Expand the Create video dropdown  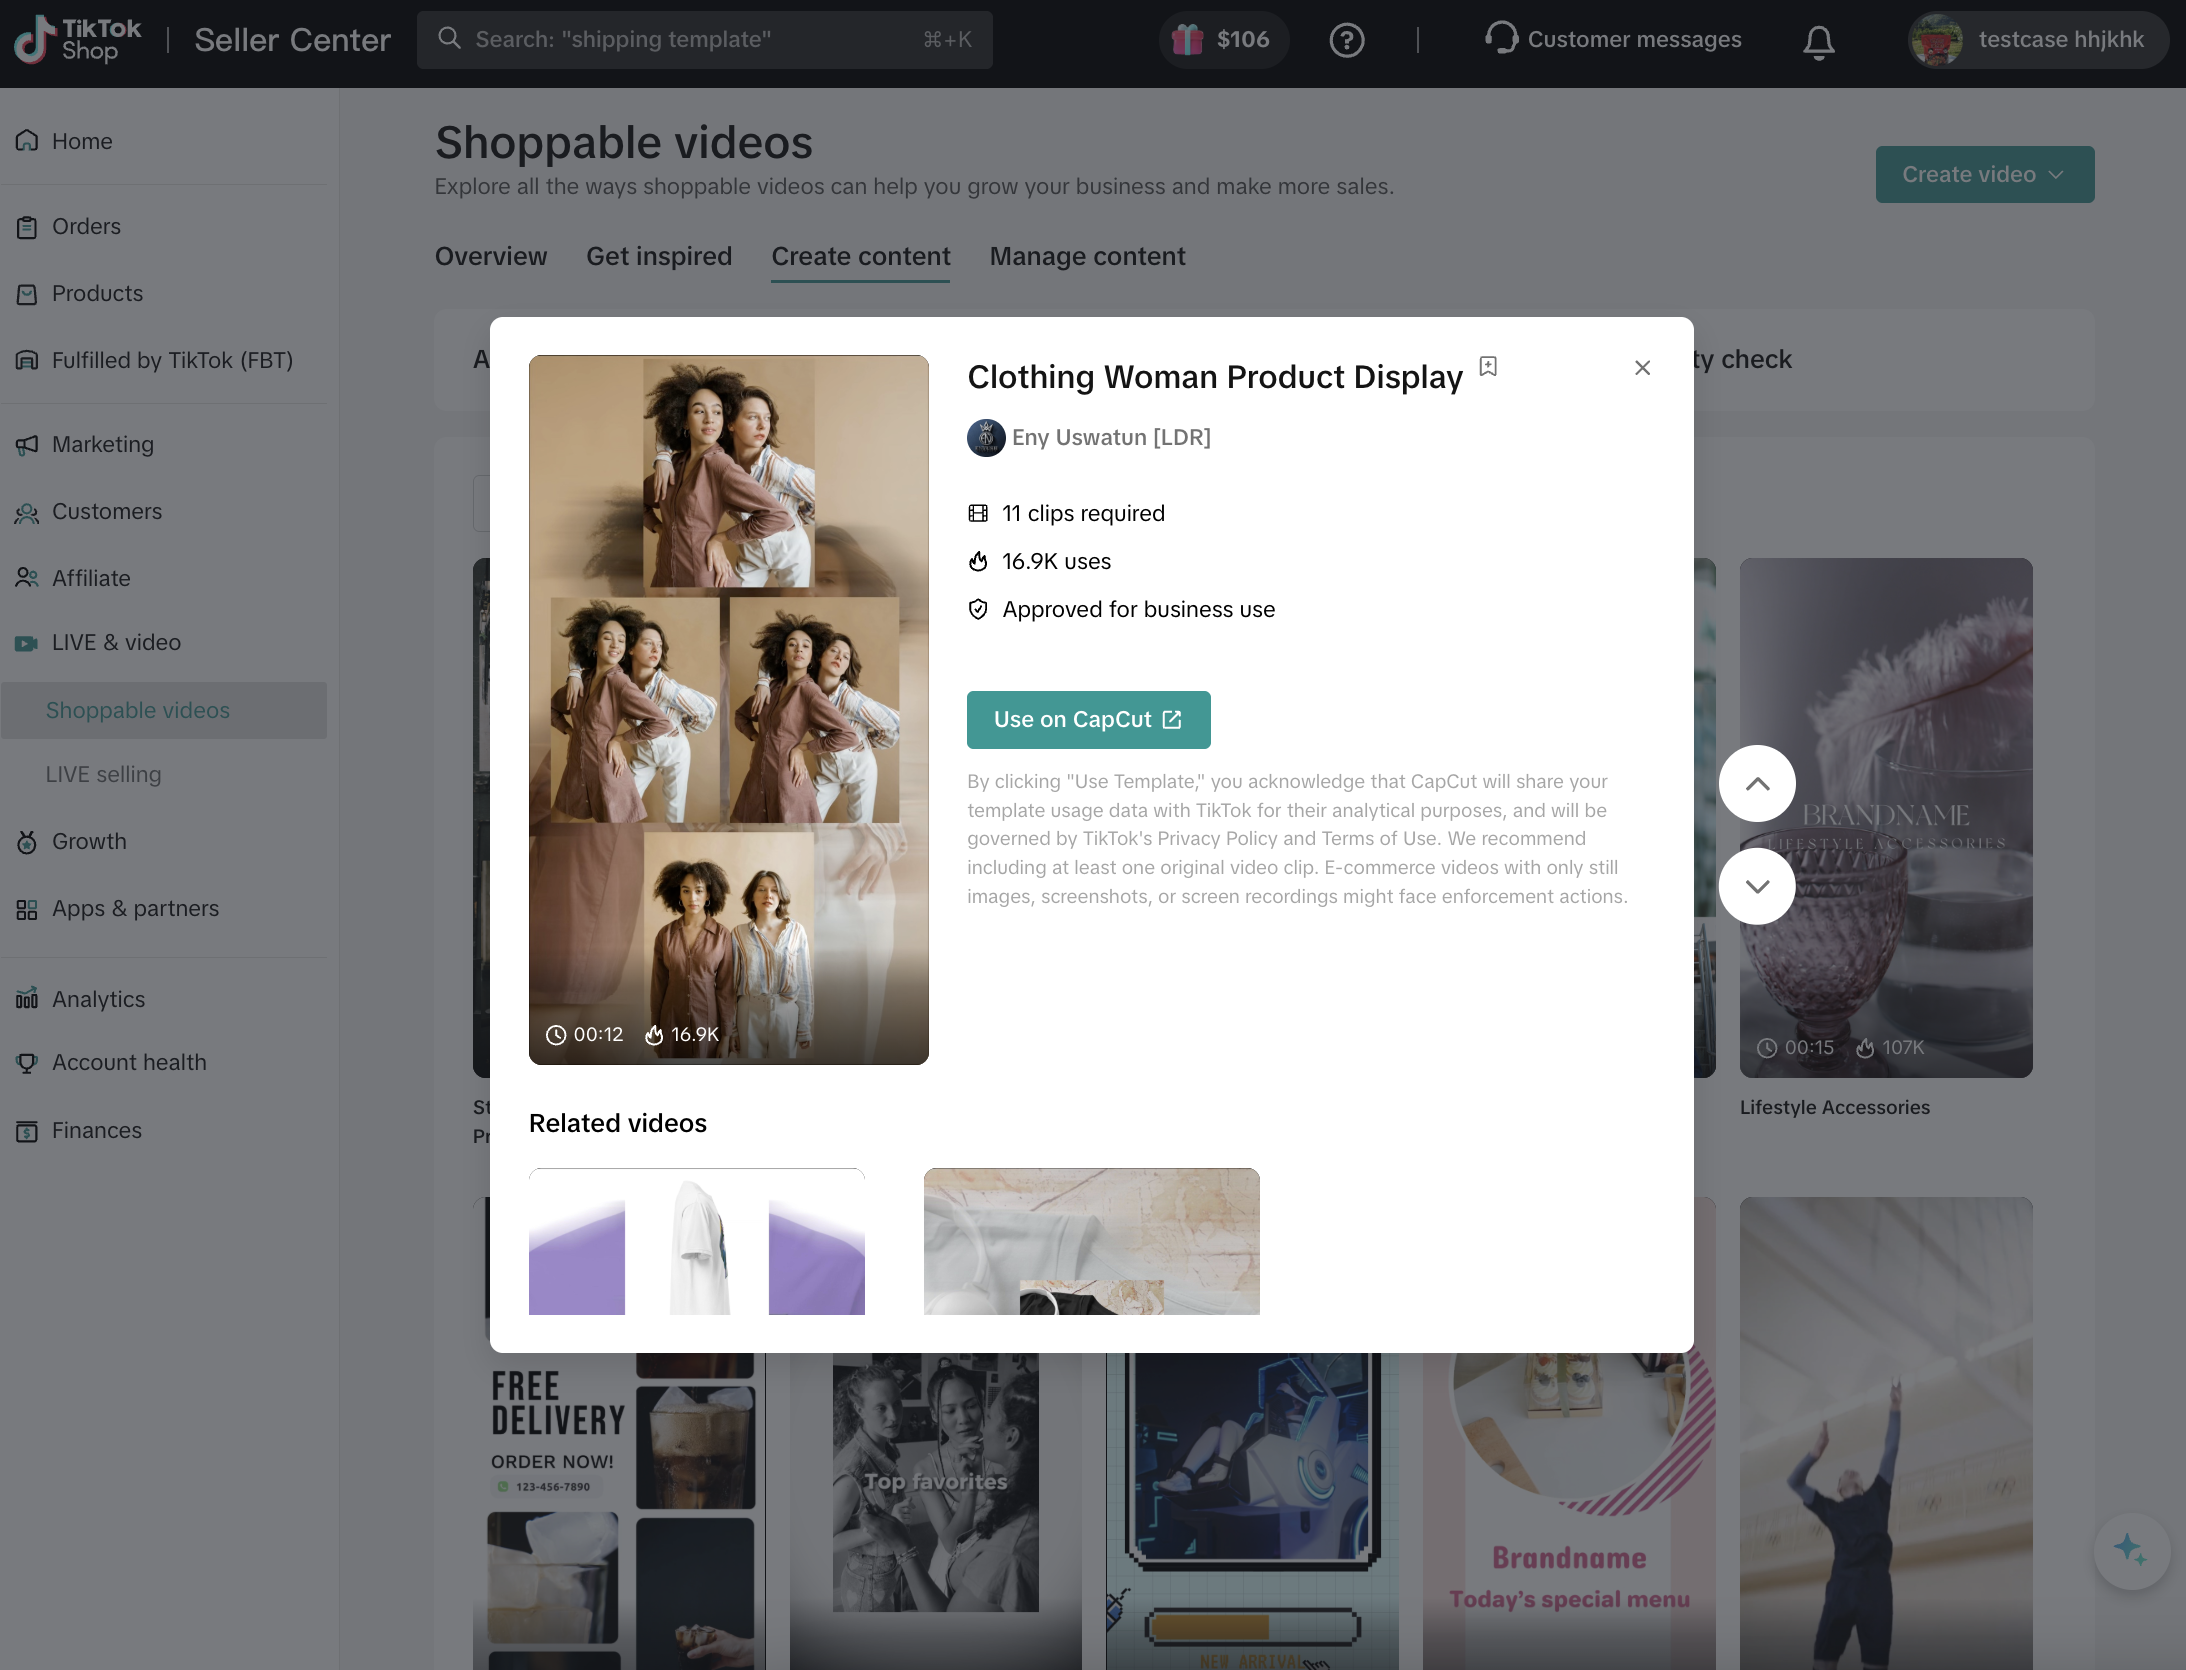(1984, 175)
